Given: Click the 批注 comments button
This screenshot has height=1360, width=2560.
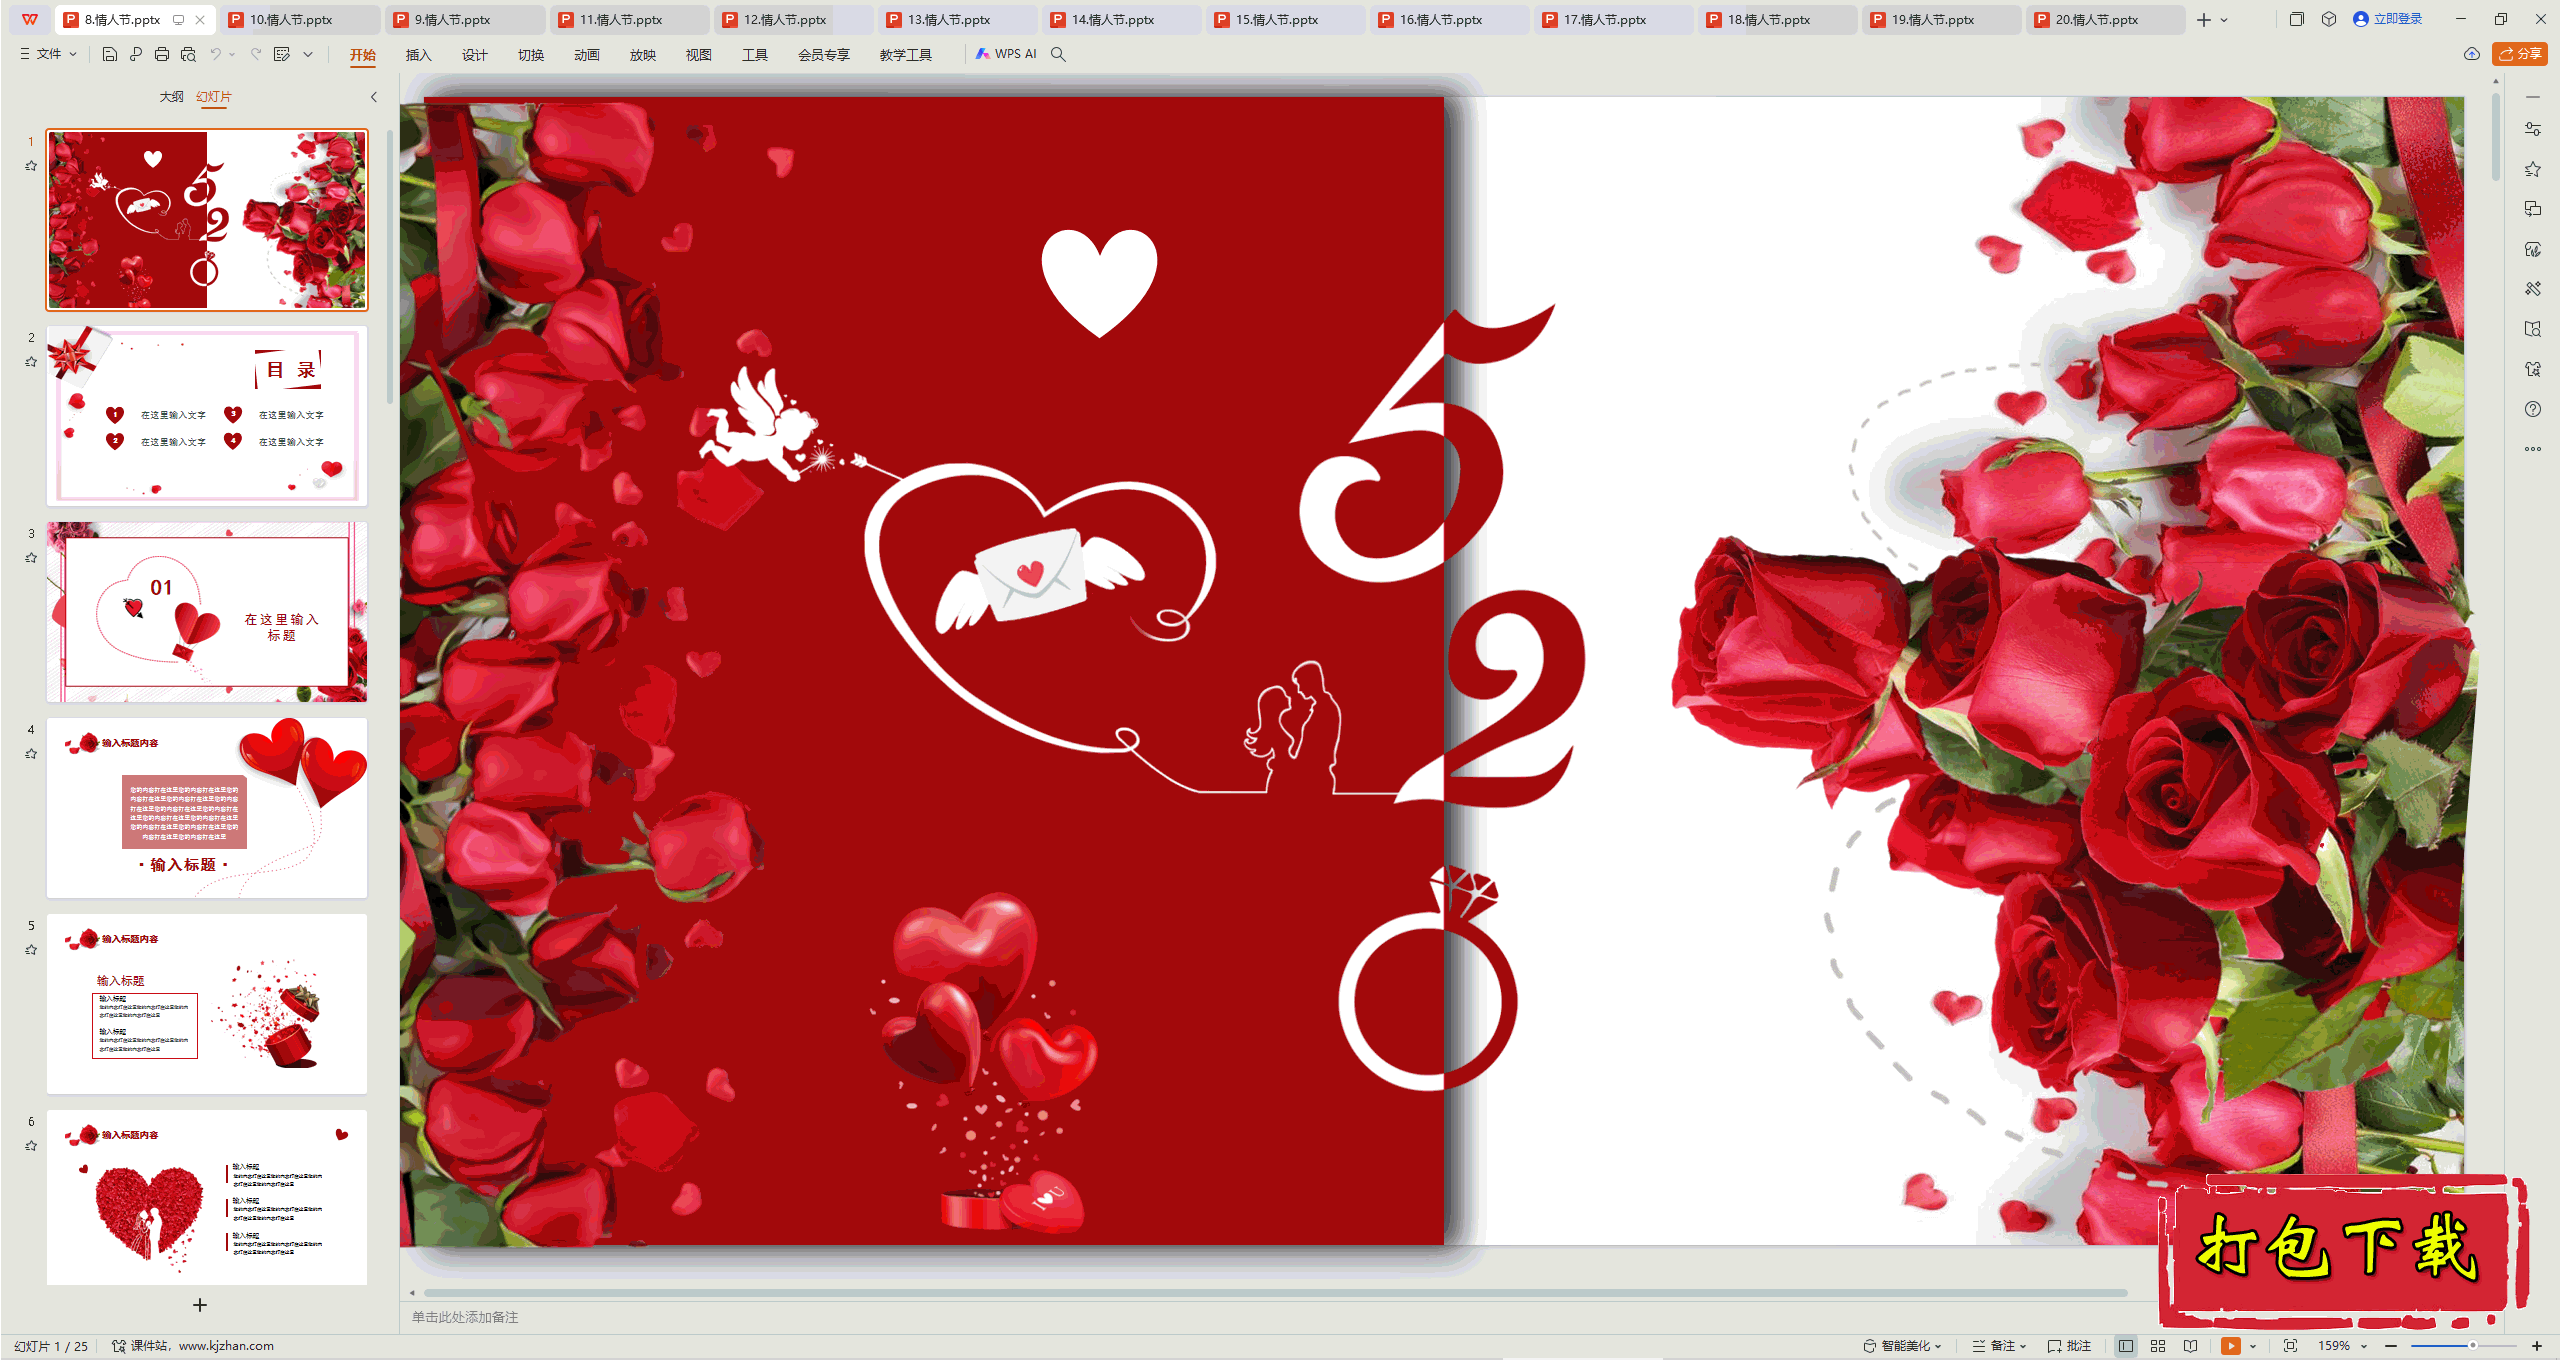Looking at the screenshot, I should (2069, 1346).
